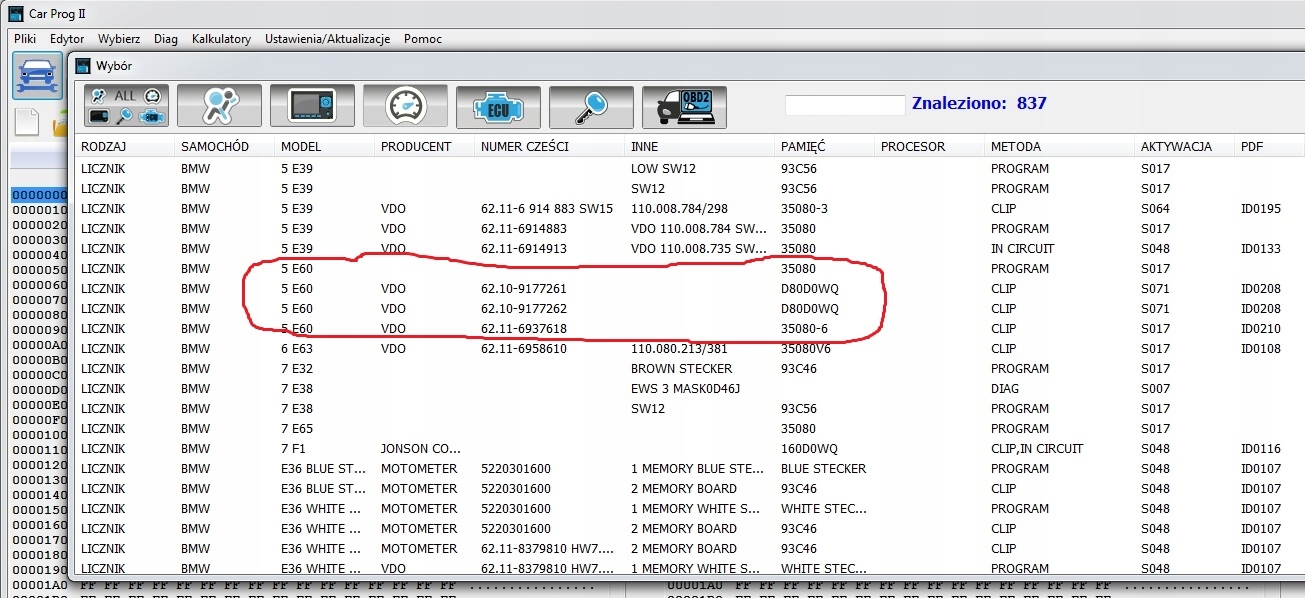
Task: Choose the car radio category filter
Action: point(312,105)
